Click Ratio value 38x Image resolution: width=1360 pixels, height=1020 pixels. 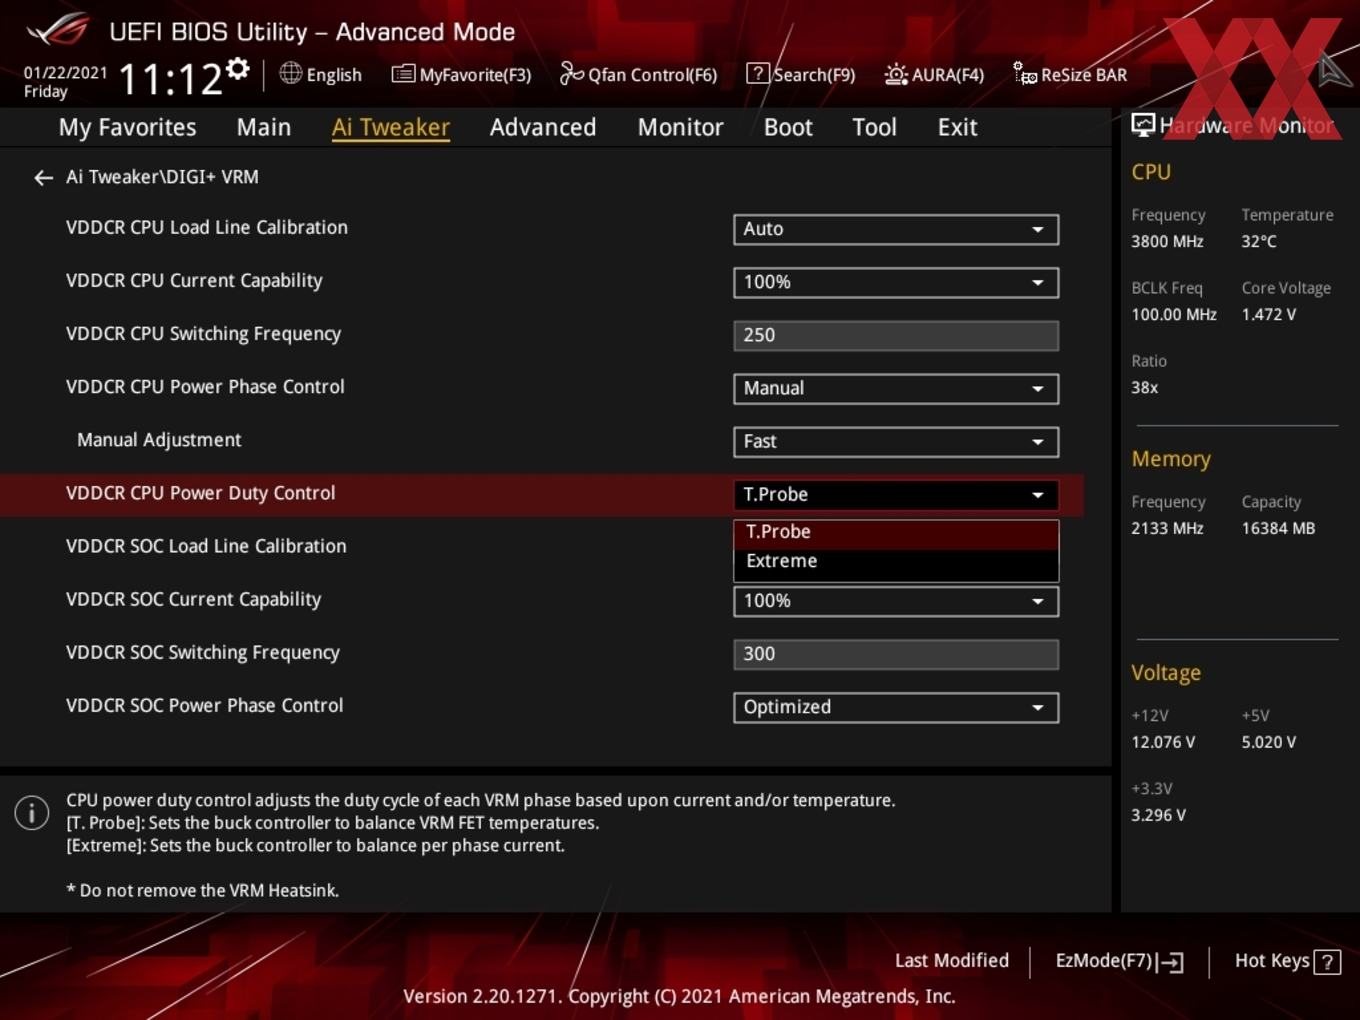click(1144, 387)
